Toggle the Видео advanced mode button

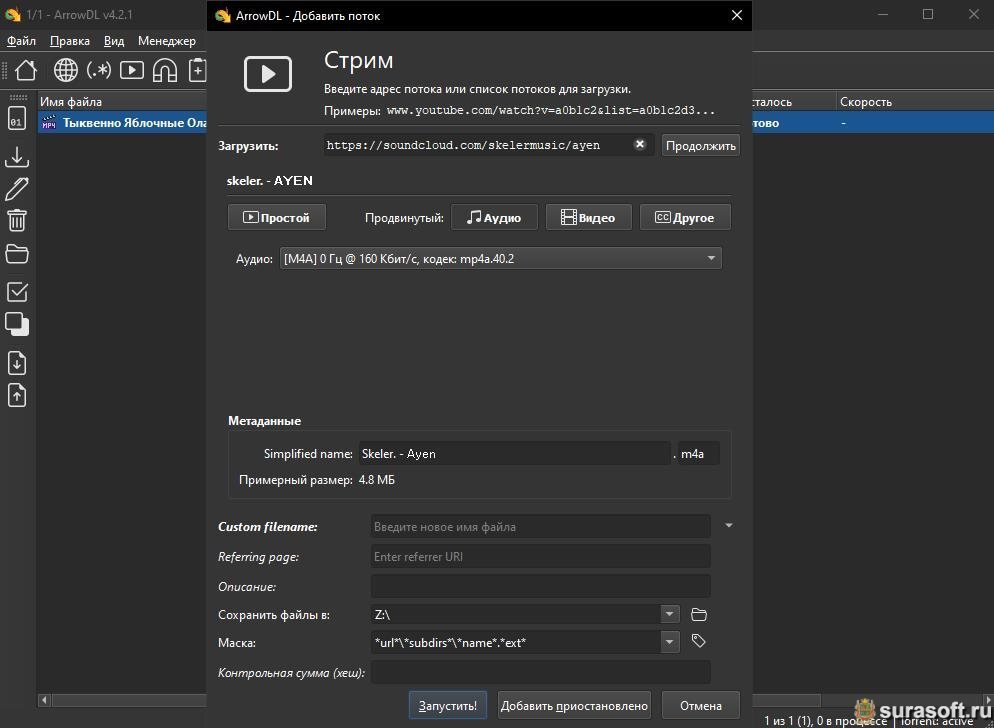click(x=588, y=217)
